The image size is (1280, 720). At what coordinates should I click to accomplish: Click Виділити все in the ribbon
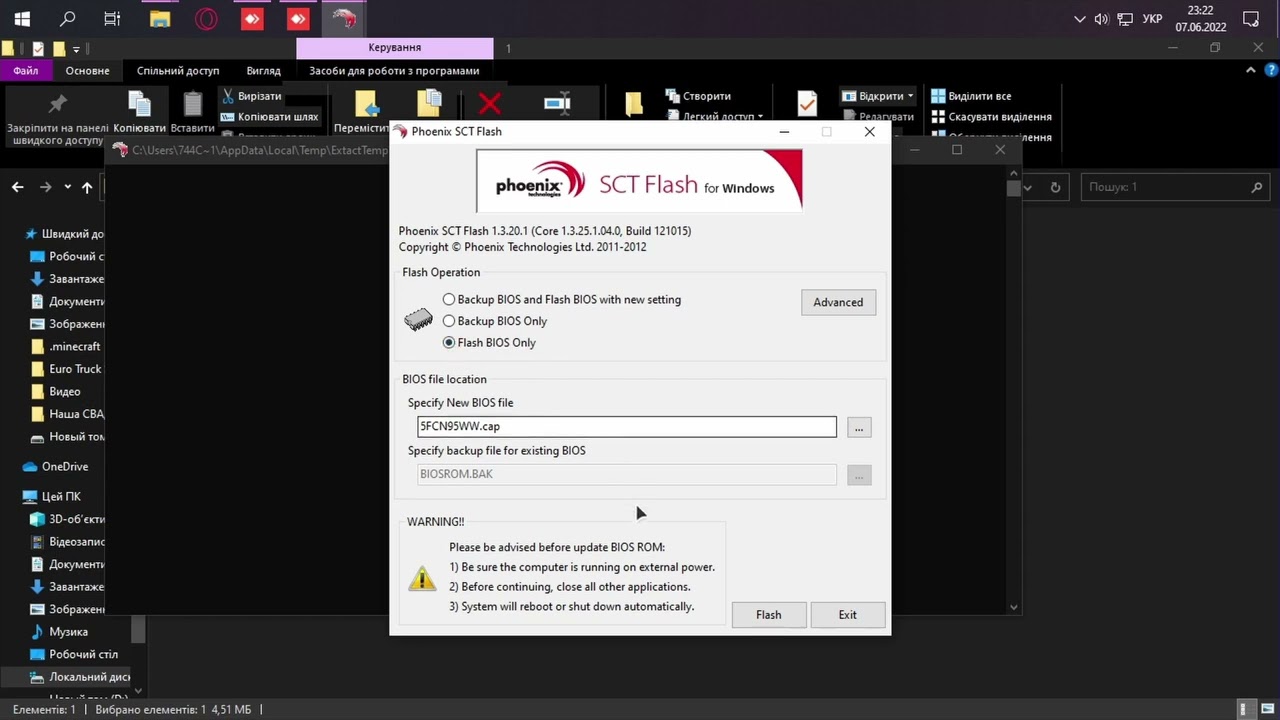(971, 96)
